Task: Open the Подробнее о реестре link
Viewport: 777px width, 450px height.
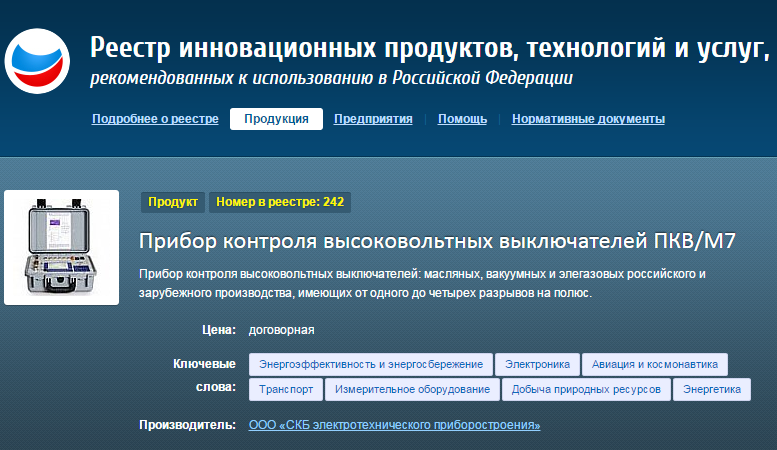Action: tap(155, 119)
